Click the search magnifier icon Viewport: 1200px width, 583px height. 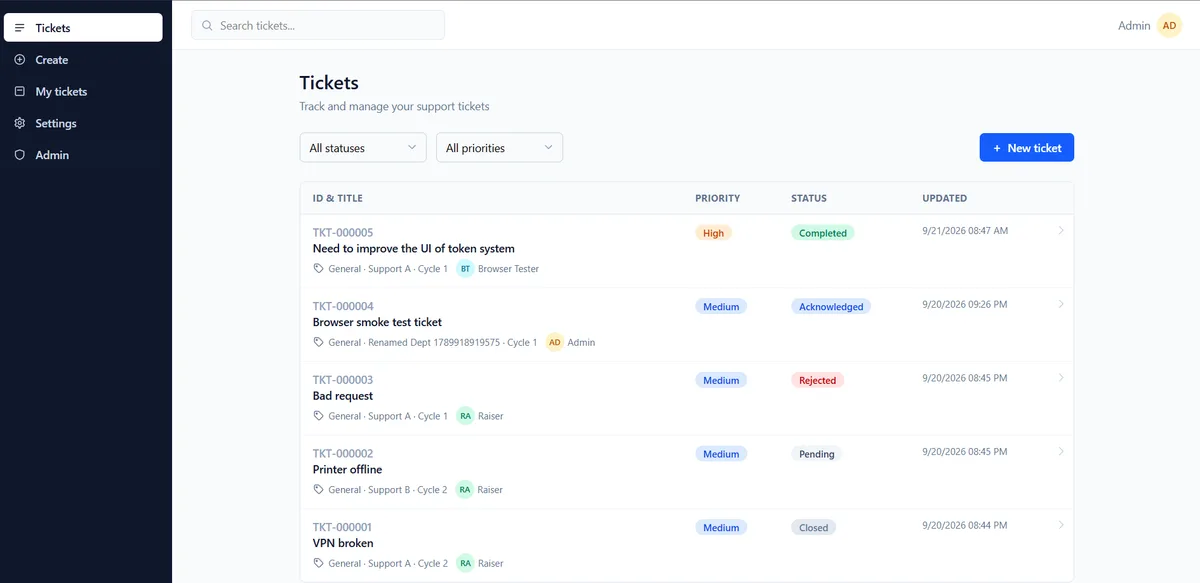(208, 25)
